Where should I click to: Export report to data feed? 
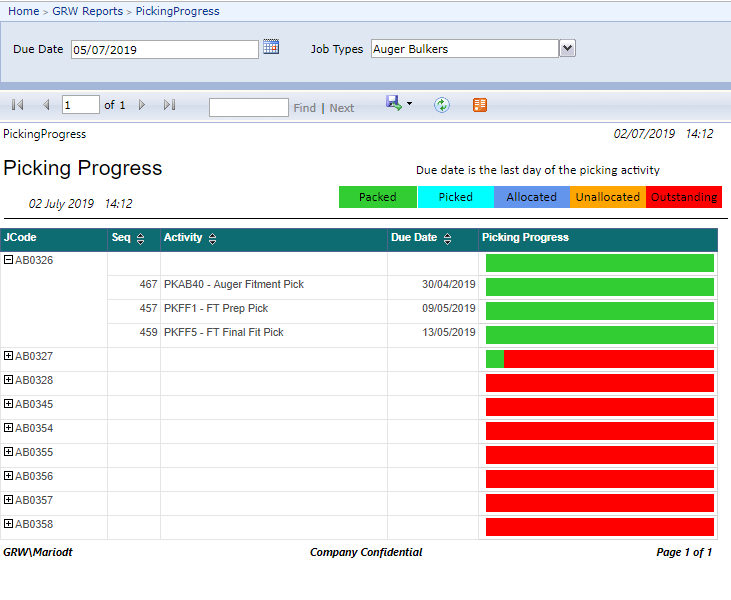tap(480, 105)
